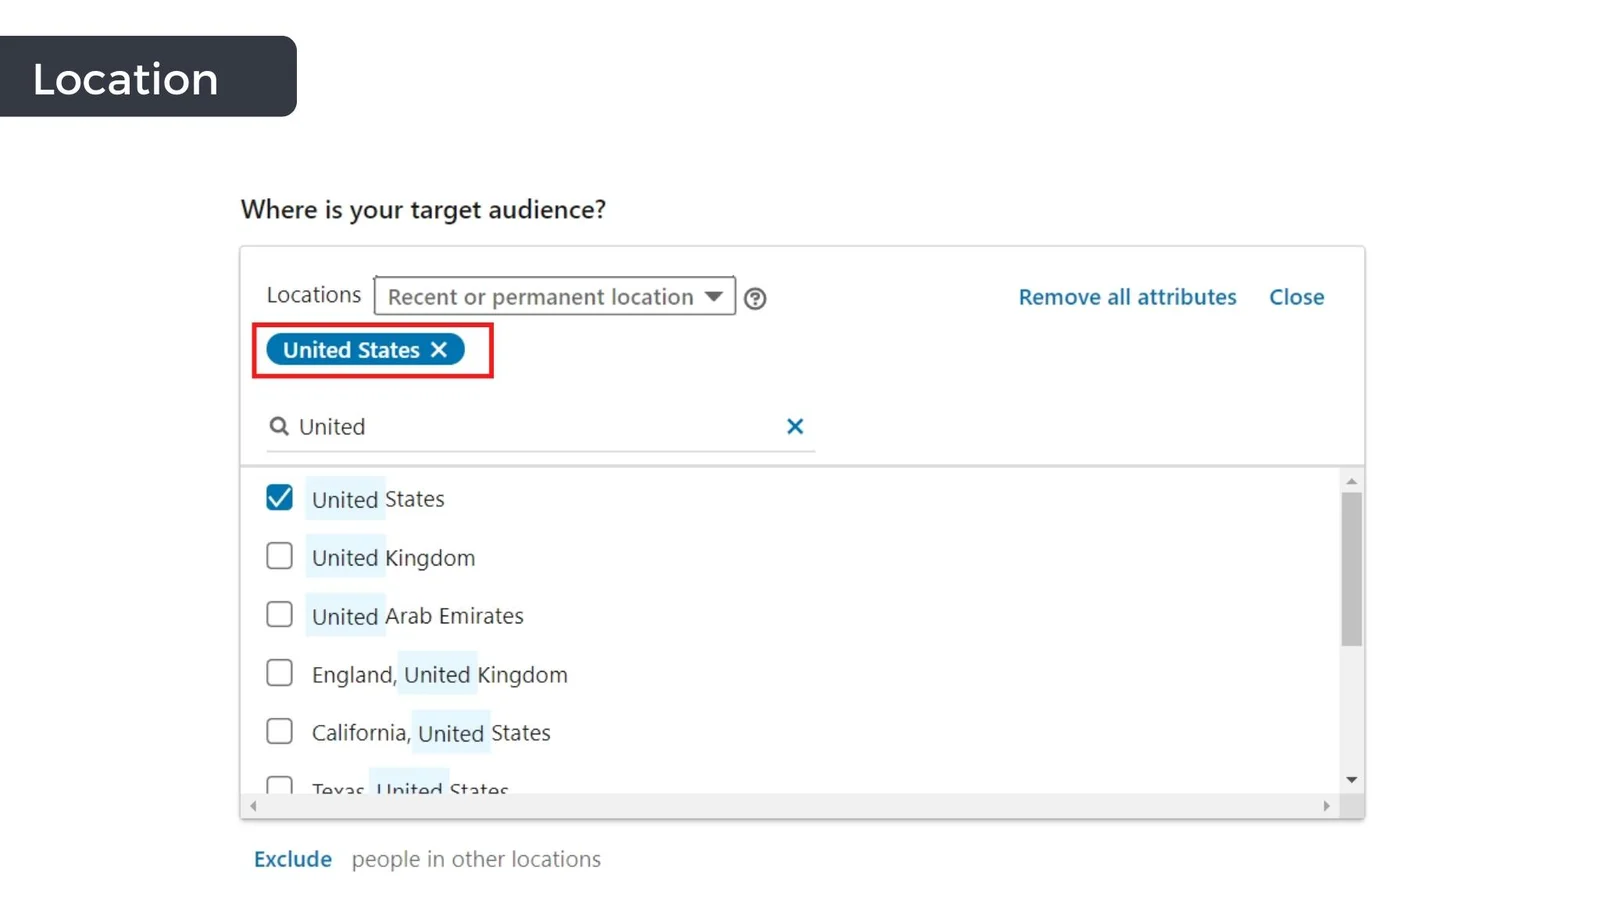Check the United Arab Emirates checkbox
Screen dimensions: 1600x906
(280, 614)
